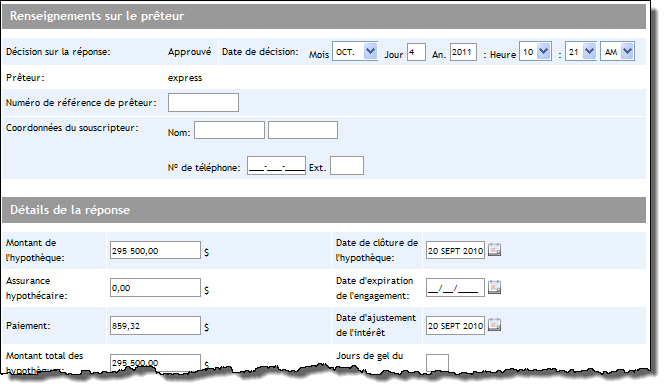The image size is (667, 390).
Task: Focus the Numéro de référence de prêteur field
Action: point(203,102)
